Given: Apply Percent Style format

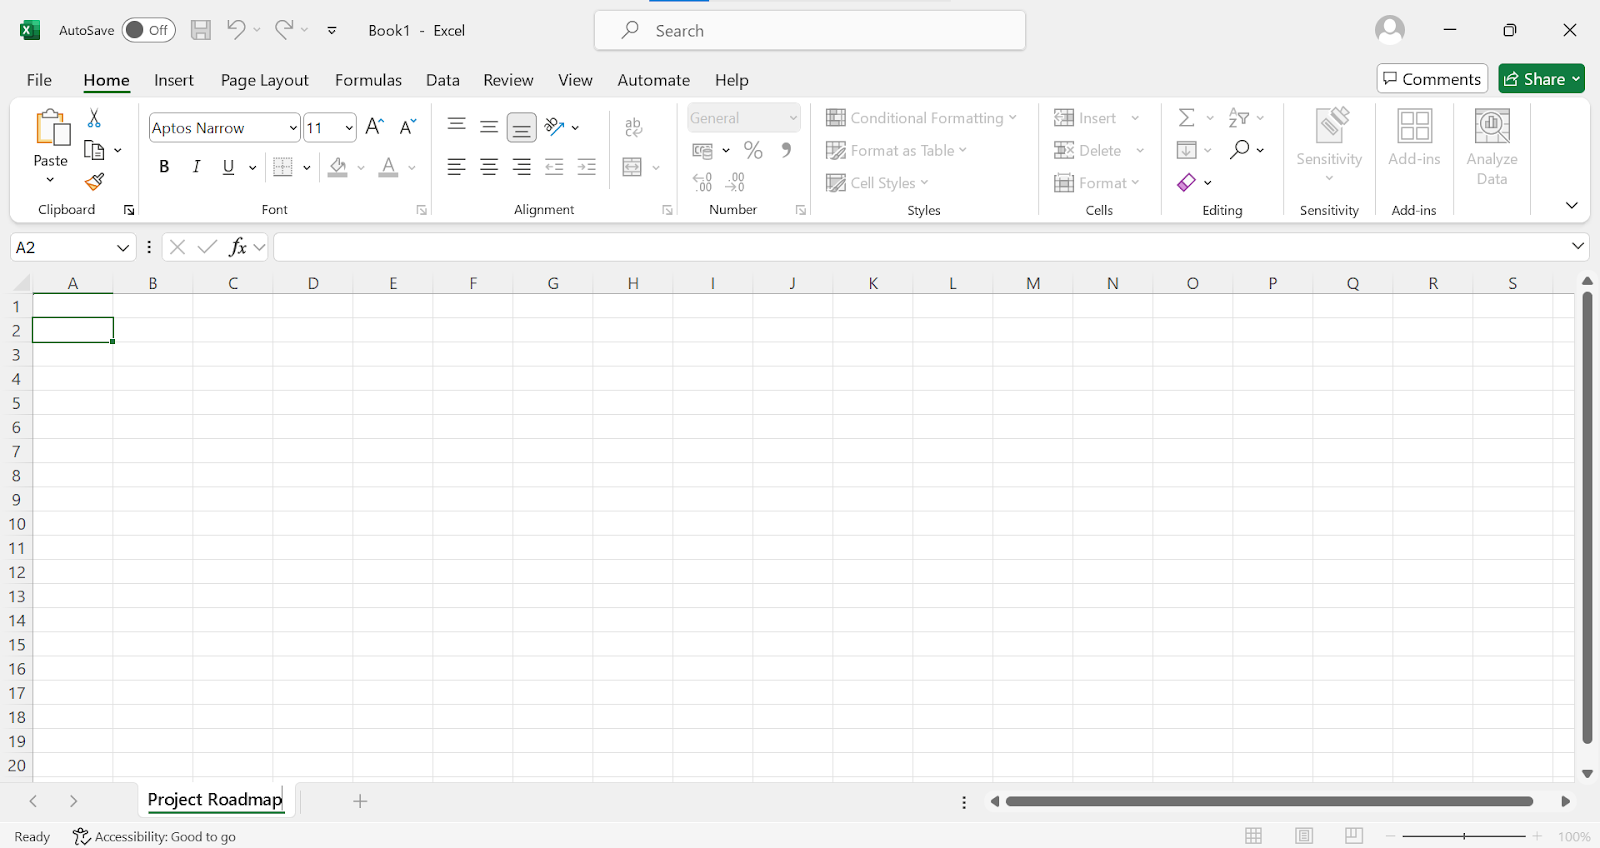Looking at the screenshot, I should 754,150.
